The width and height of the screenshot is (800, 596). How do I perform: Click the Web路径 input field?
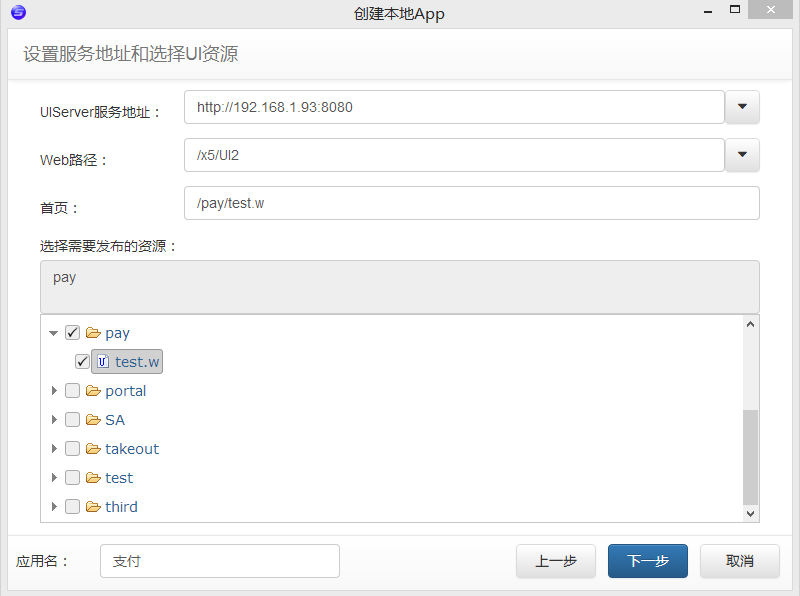click(x=454, y=155)
